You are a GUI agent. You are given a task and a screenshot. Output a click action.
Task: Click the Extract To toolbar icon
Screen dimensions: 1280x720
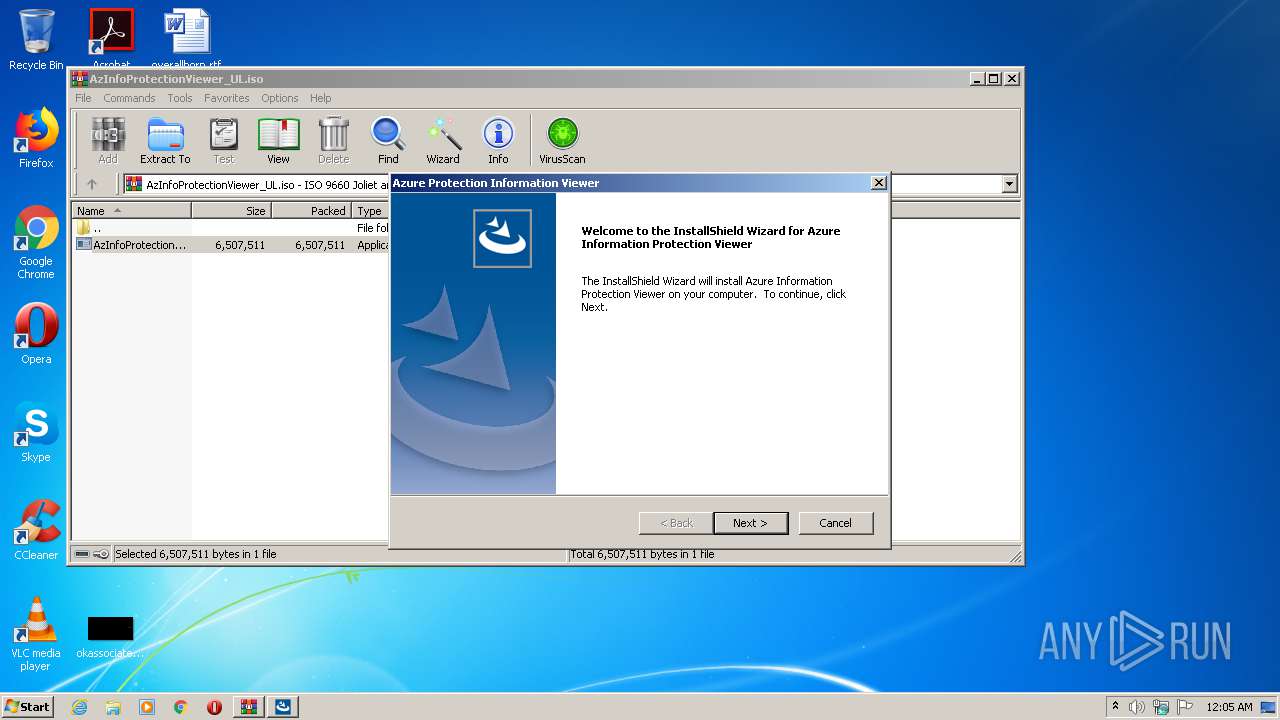click(x=165, y=141)
